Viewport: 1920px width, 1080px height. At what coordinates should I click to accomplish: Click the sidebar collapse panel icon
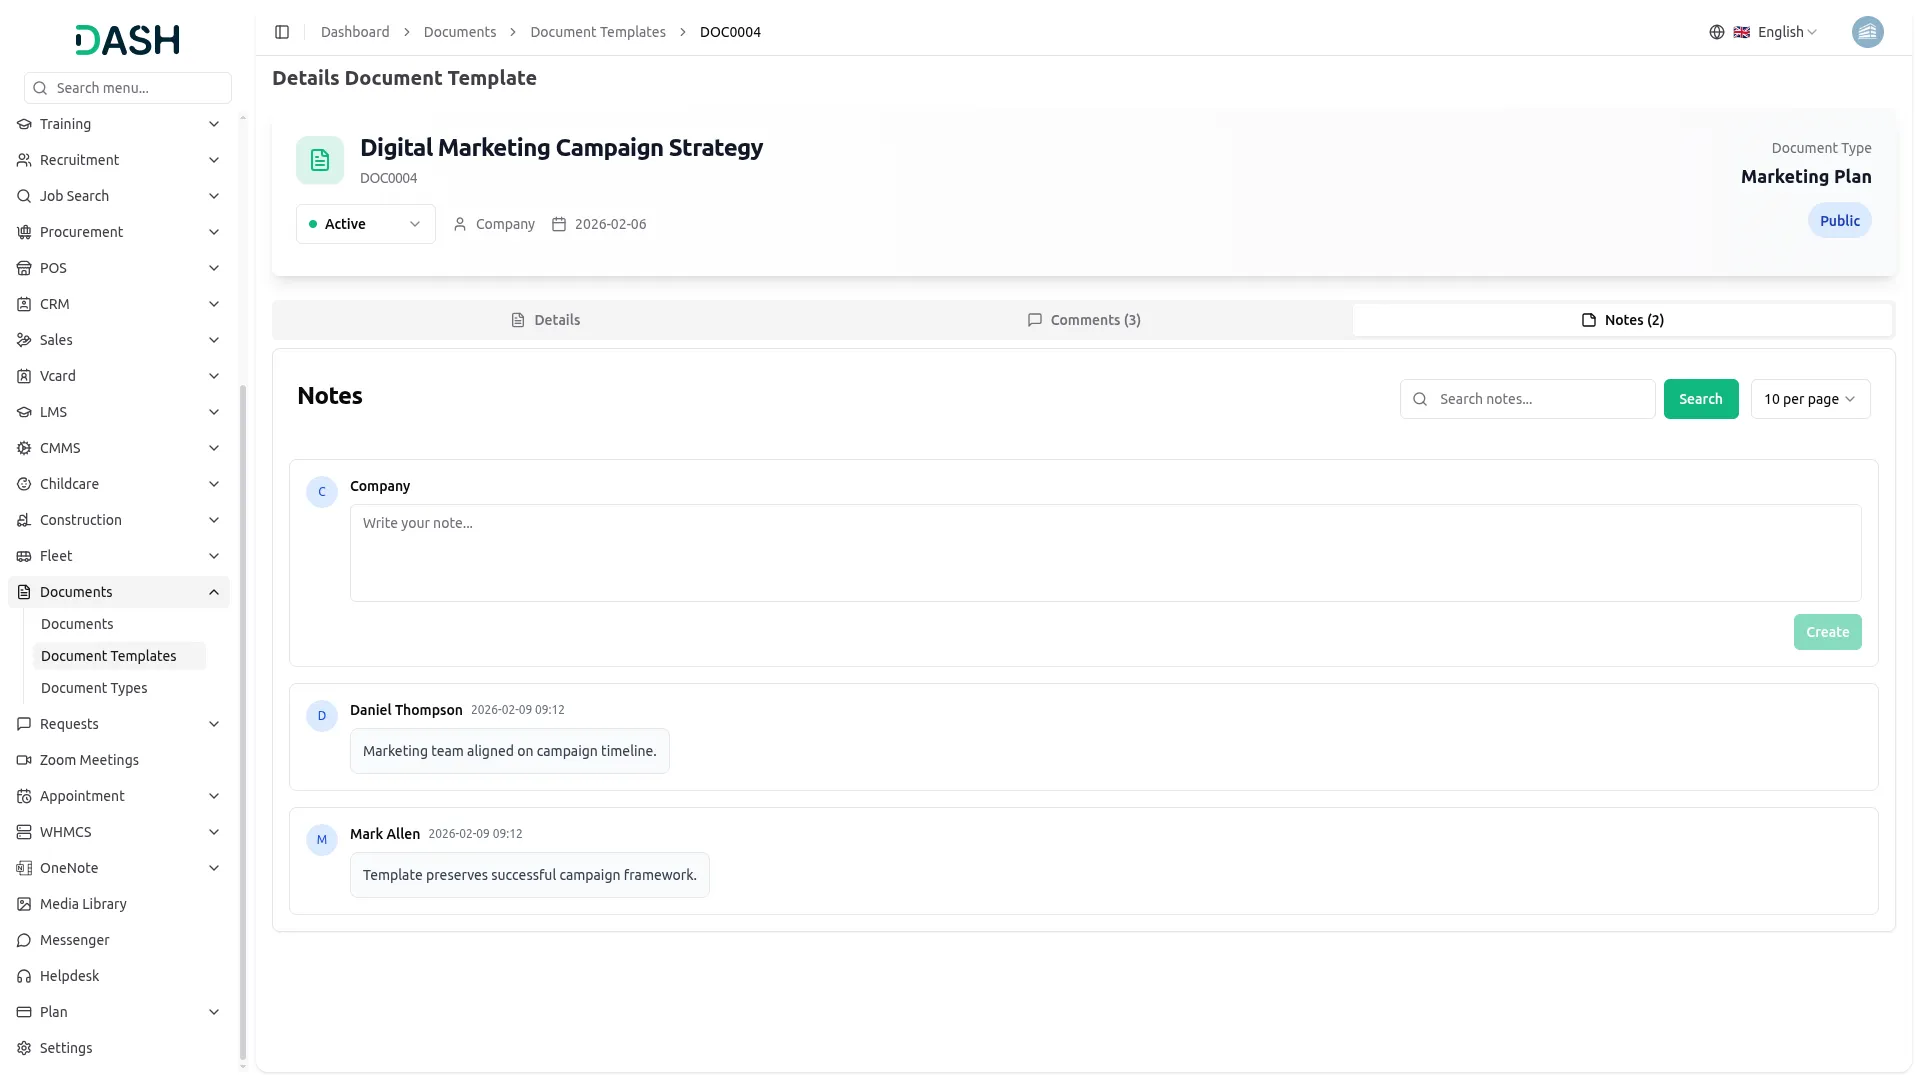(282, 32)
